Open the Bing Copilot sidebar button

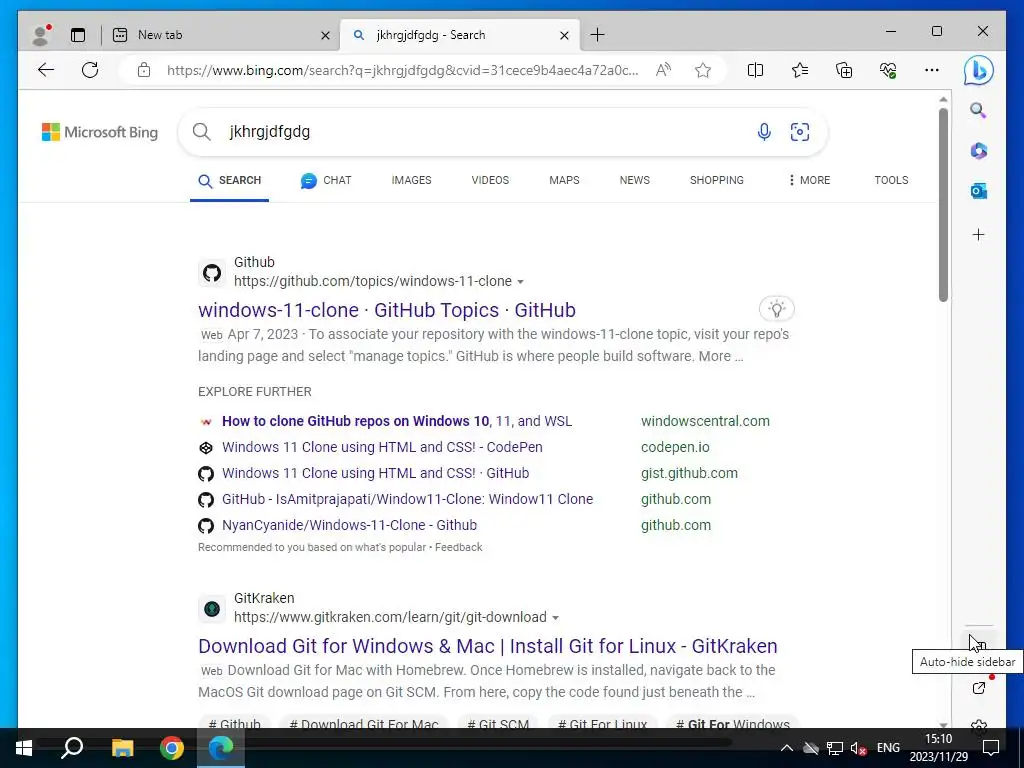point(978,70)
